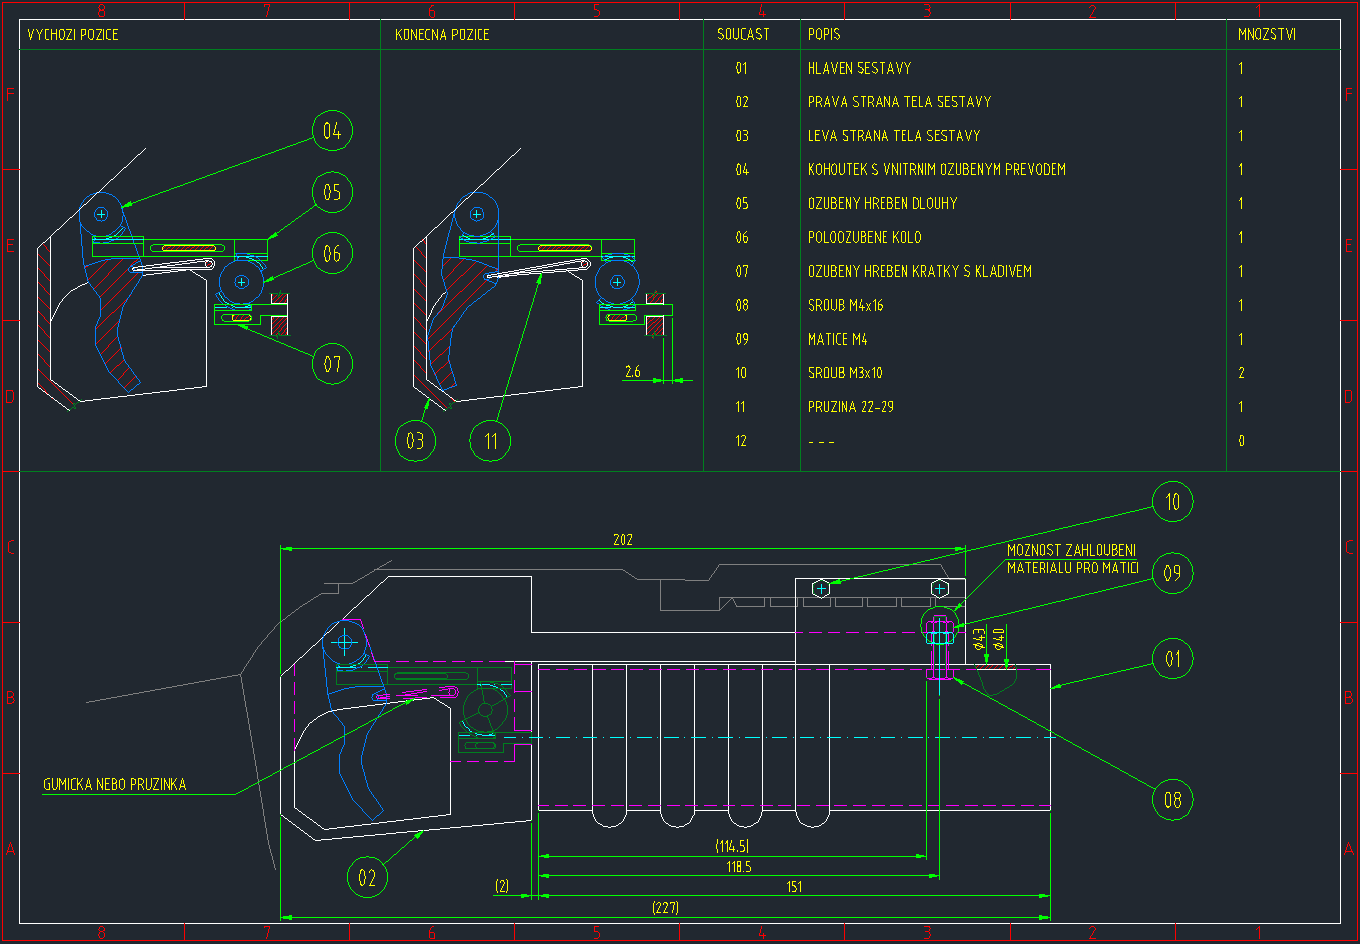Pick balloon 02 below the main assembly

367,878
